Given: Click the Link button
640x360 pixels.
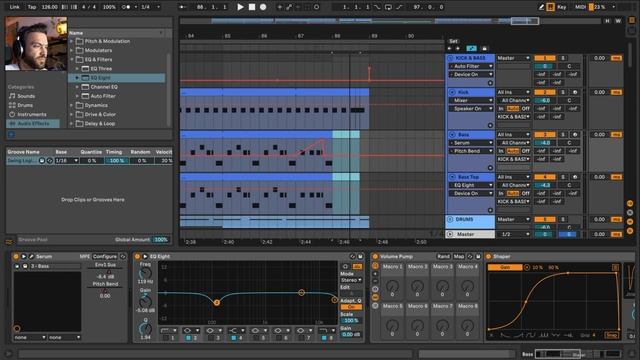Looking at the screenshot, I should point(15,7).
